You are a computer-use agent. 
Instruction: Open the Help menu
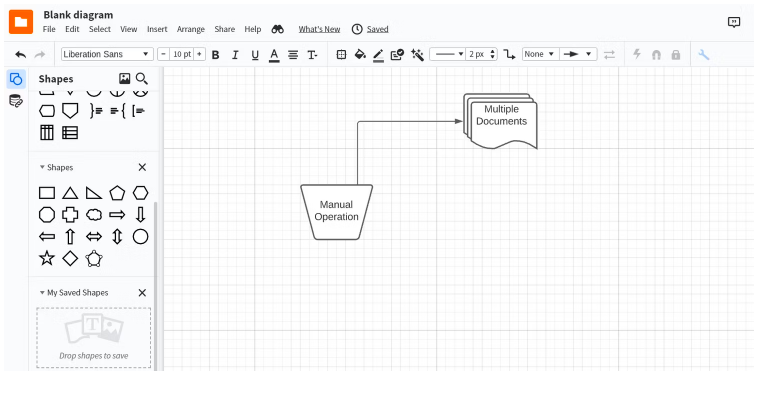253,29
